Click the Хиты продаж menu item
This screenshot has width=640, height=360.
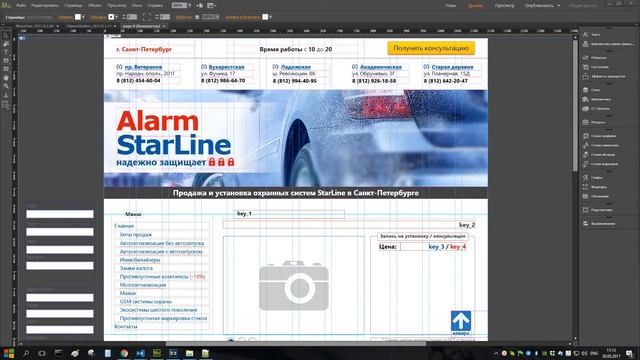click(136, 235)
